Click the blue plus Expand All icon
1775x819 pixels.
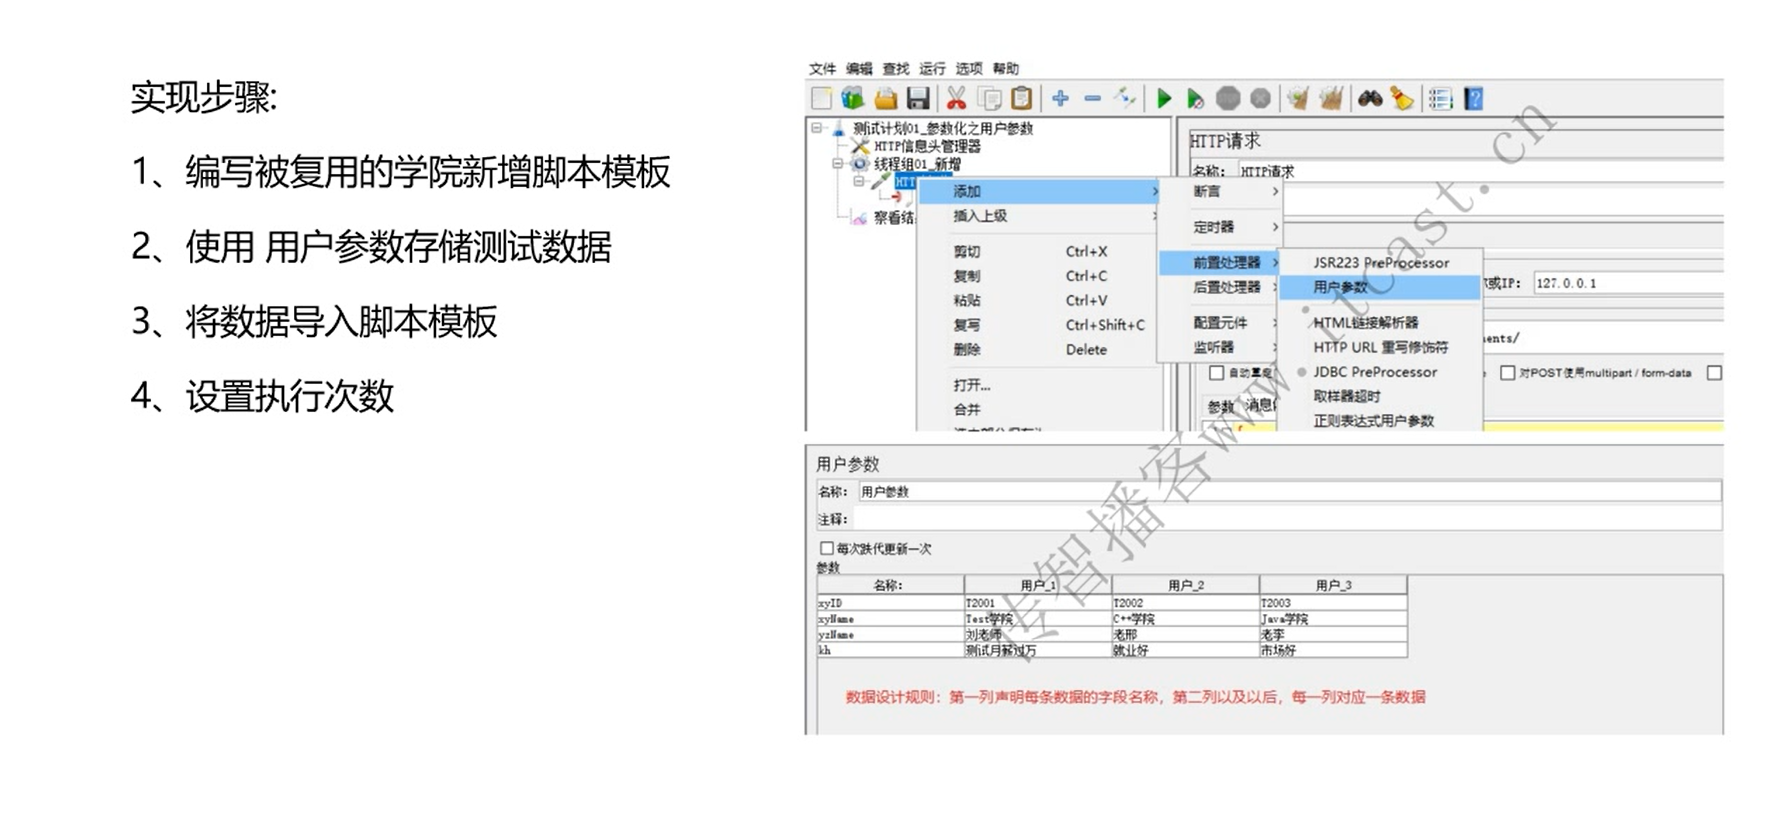point(1060,98)
